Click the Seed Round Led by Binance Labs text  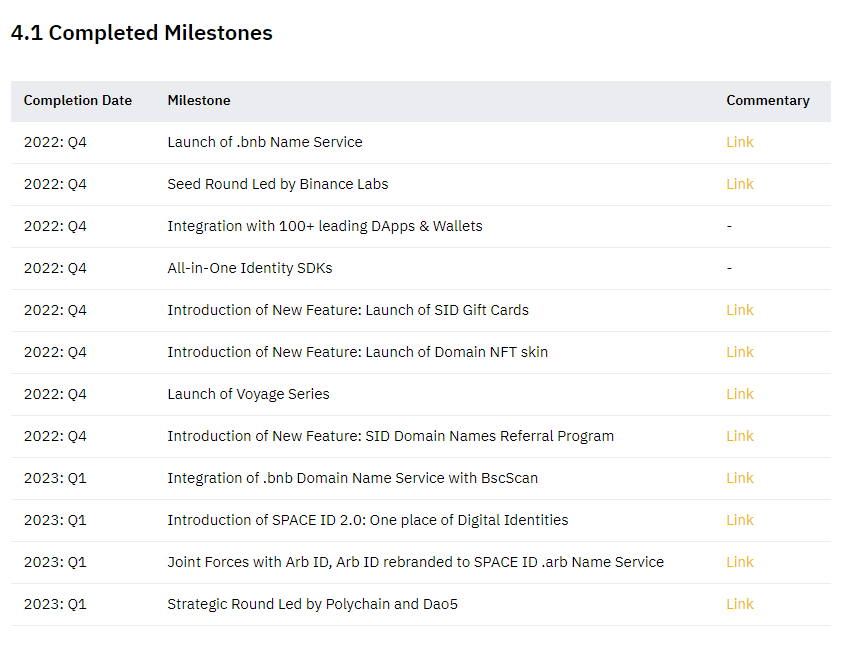pyautogui.click(x=277, y=184)
